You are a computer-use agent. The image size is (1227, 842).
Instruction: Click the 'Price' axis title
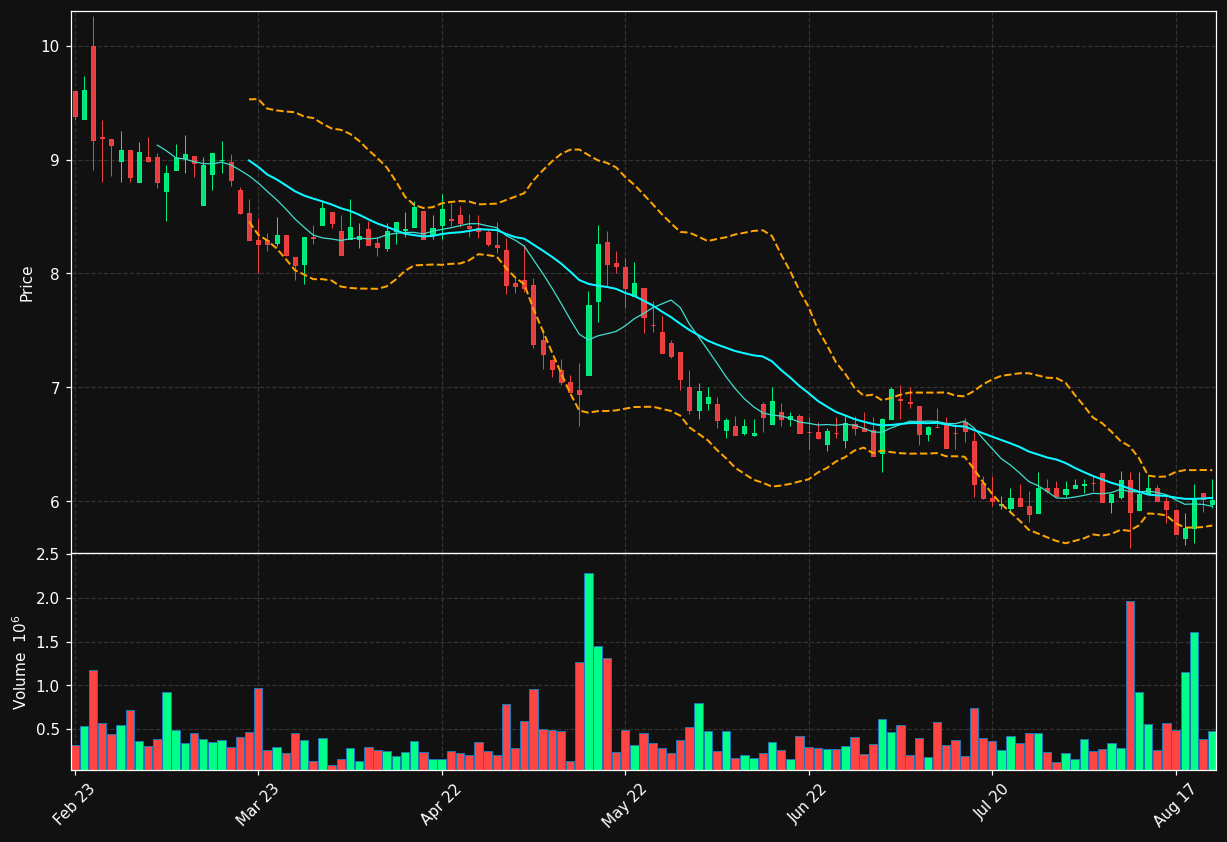[27, 283]
